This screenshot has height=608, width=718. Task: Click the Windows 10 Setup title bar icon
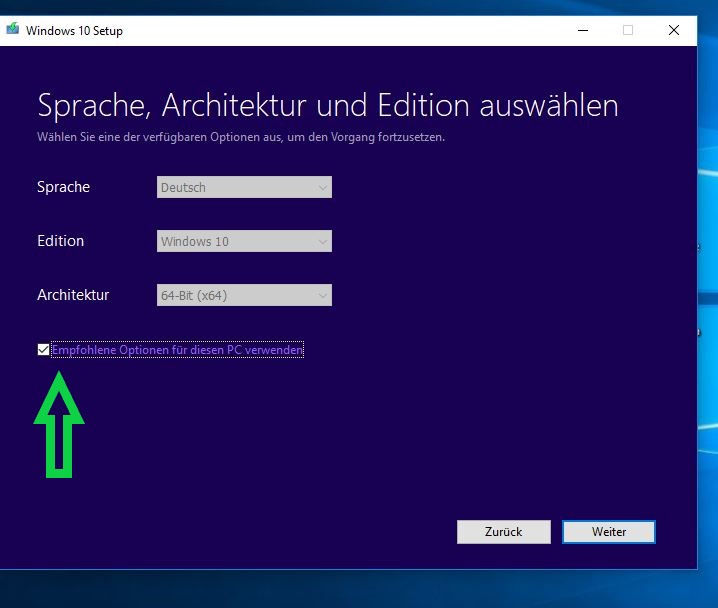pos(12,29)
